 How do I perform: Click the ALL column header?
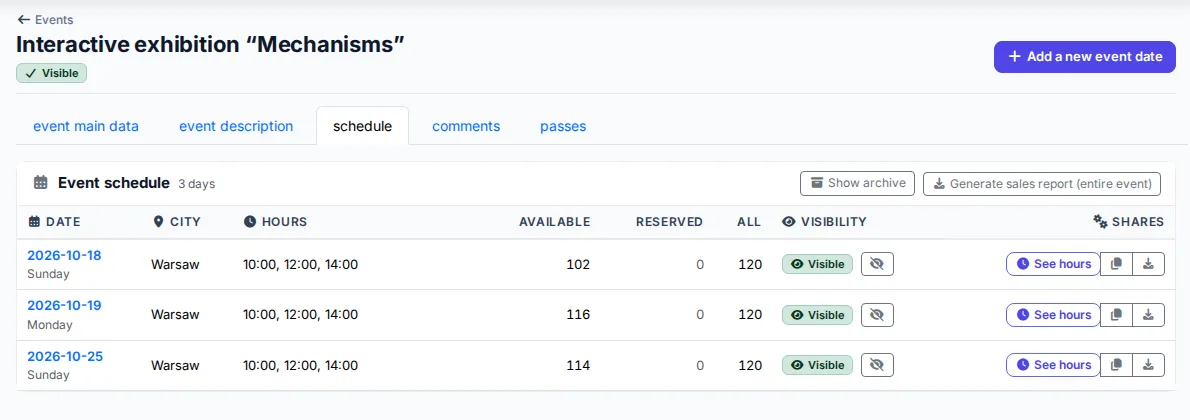click(749, 222)
